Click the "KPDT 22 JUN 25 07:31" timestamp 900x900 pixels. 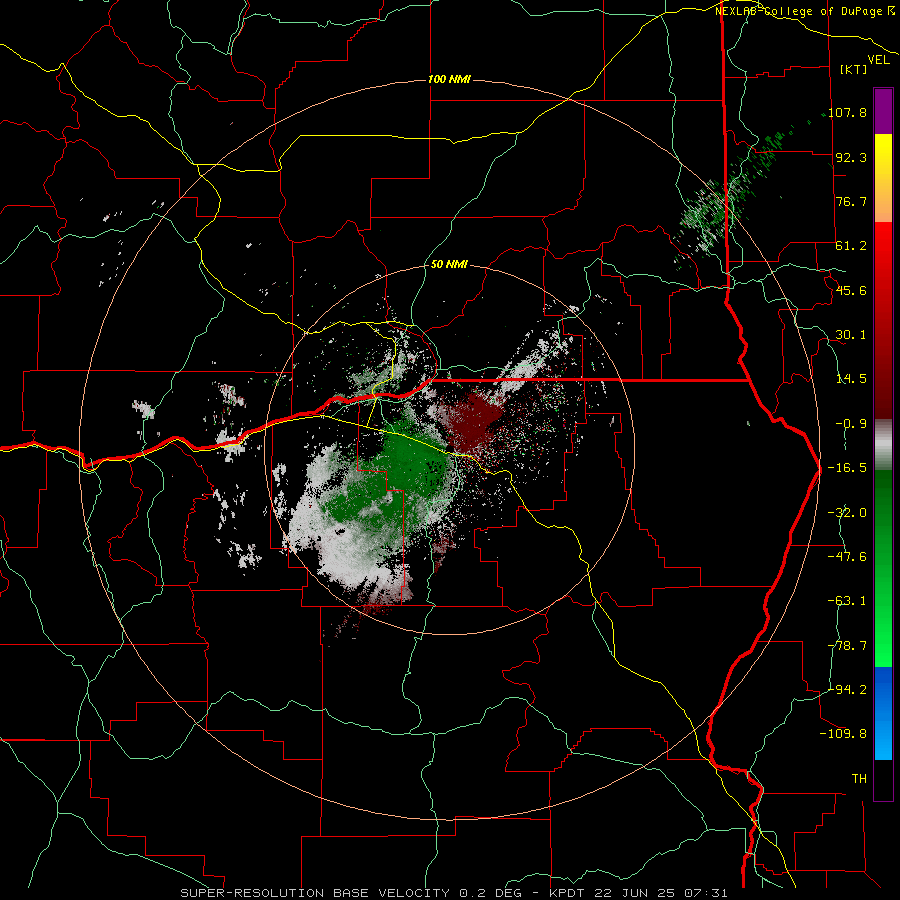coord(638,893)
